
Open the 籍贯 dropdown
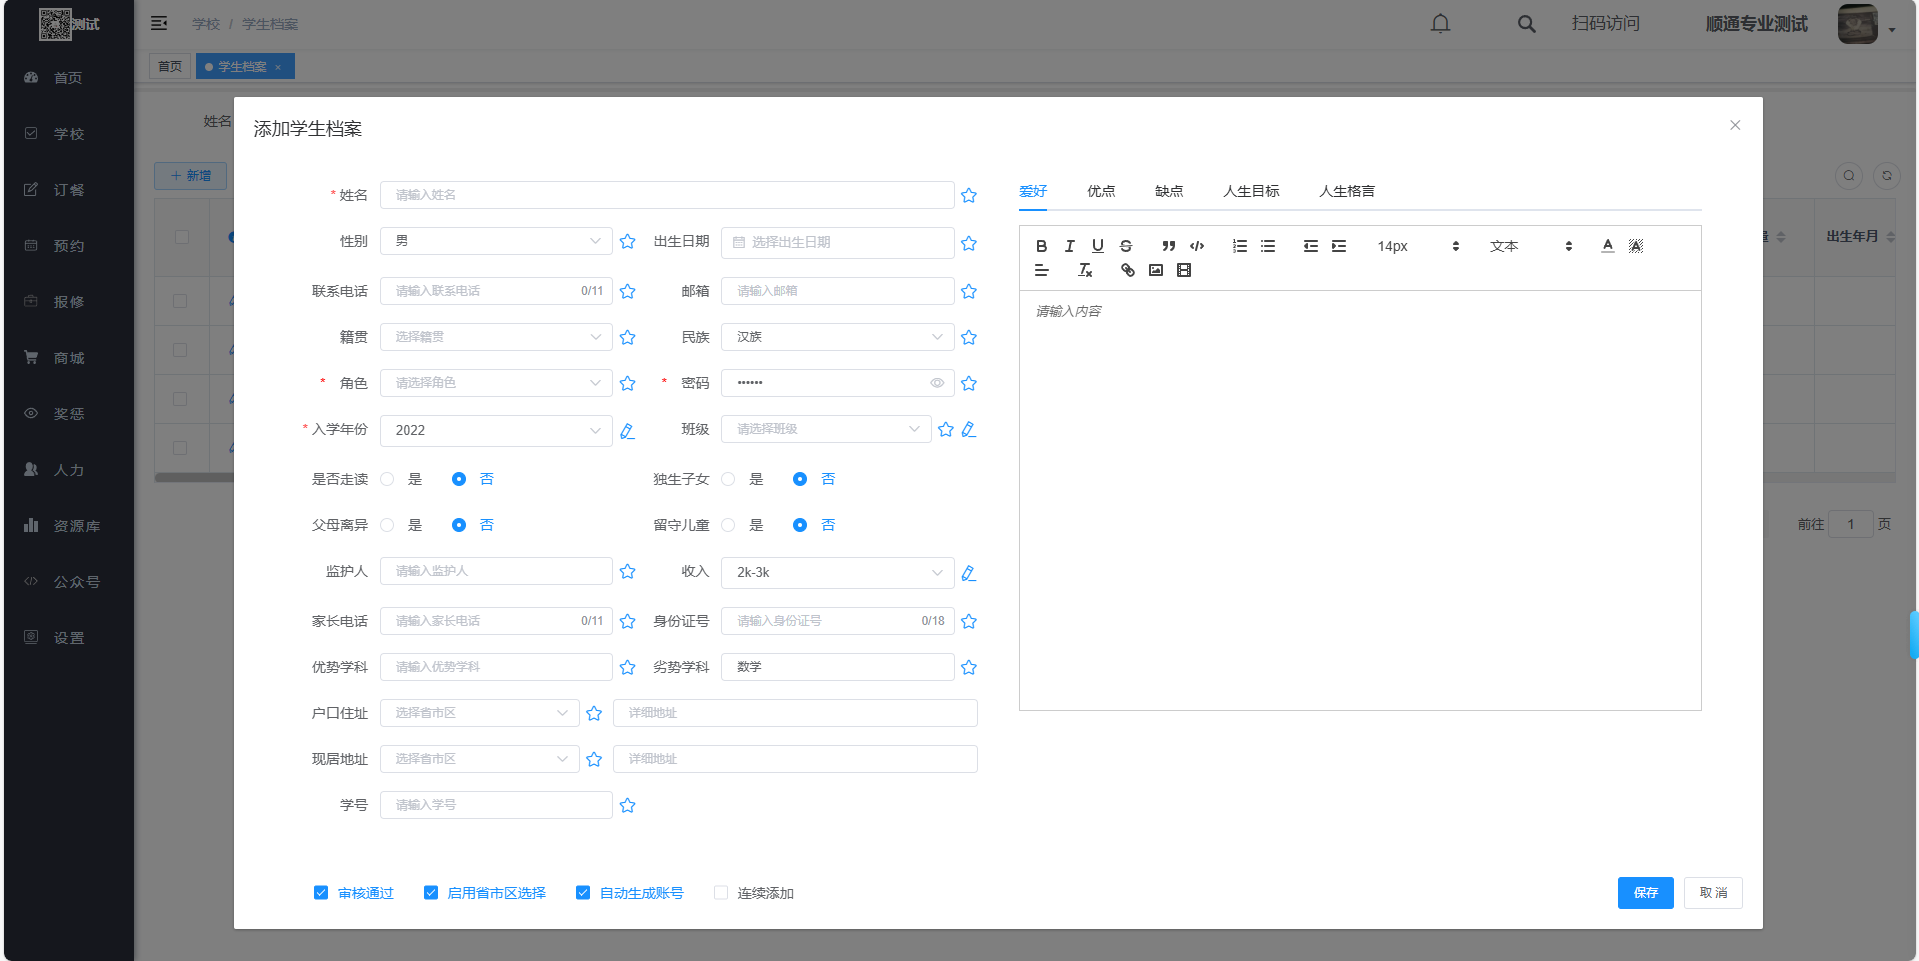point(496,337)
